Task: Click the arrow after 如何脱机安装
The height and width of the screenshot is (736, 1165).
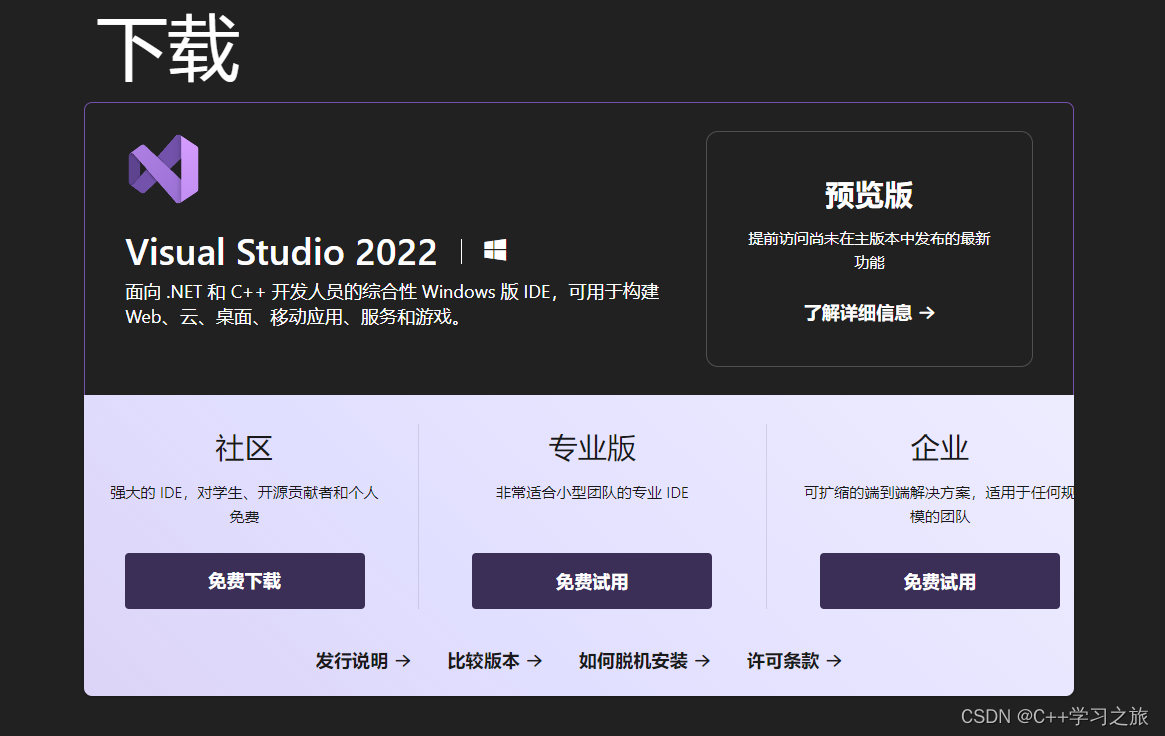Action: click(x=703, y=660)
